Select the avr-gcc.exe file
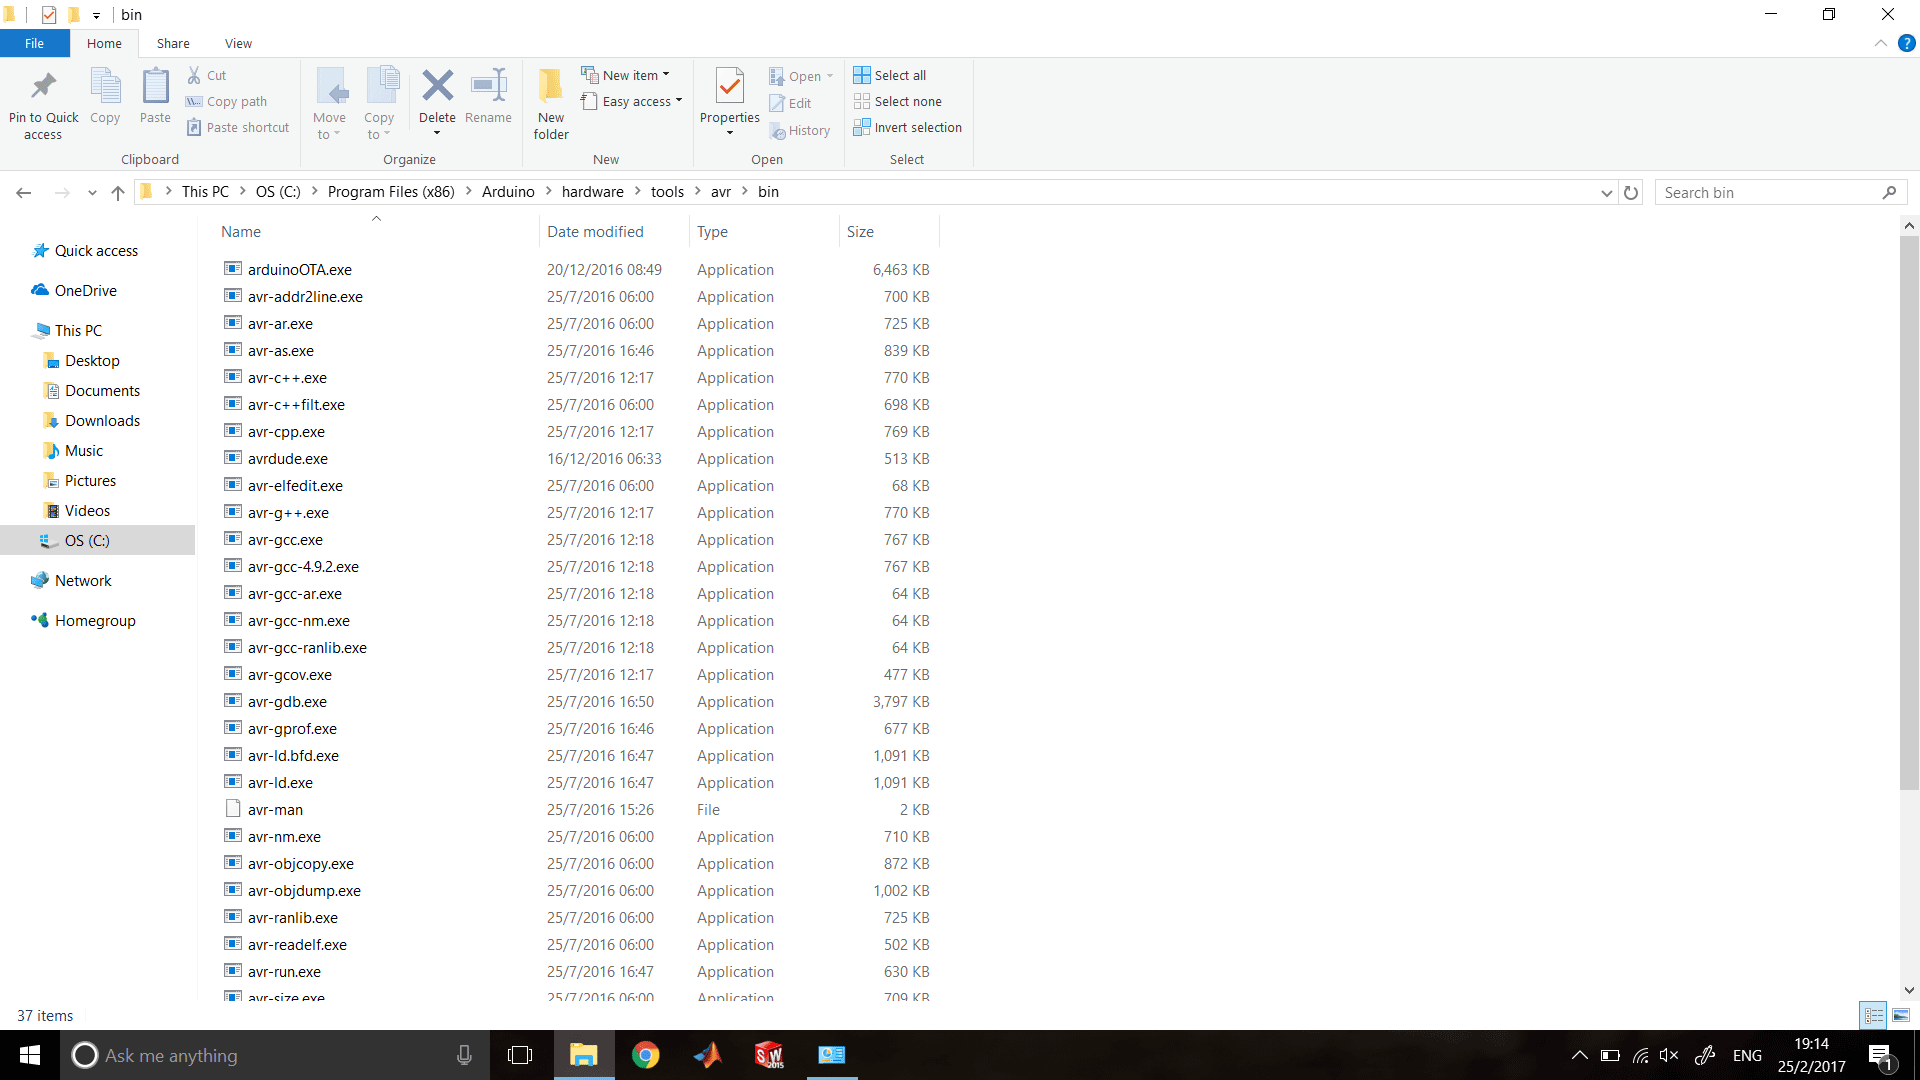 578,539
